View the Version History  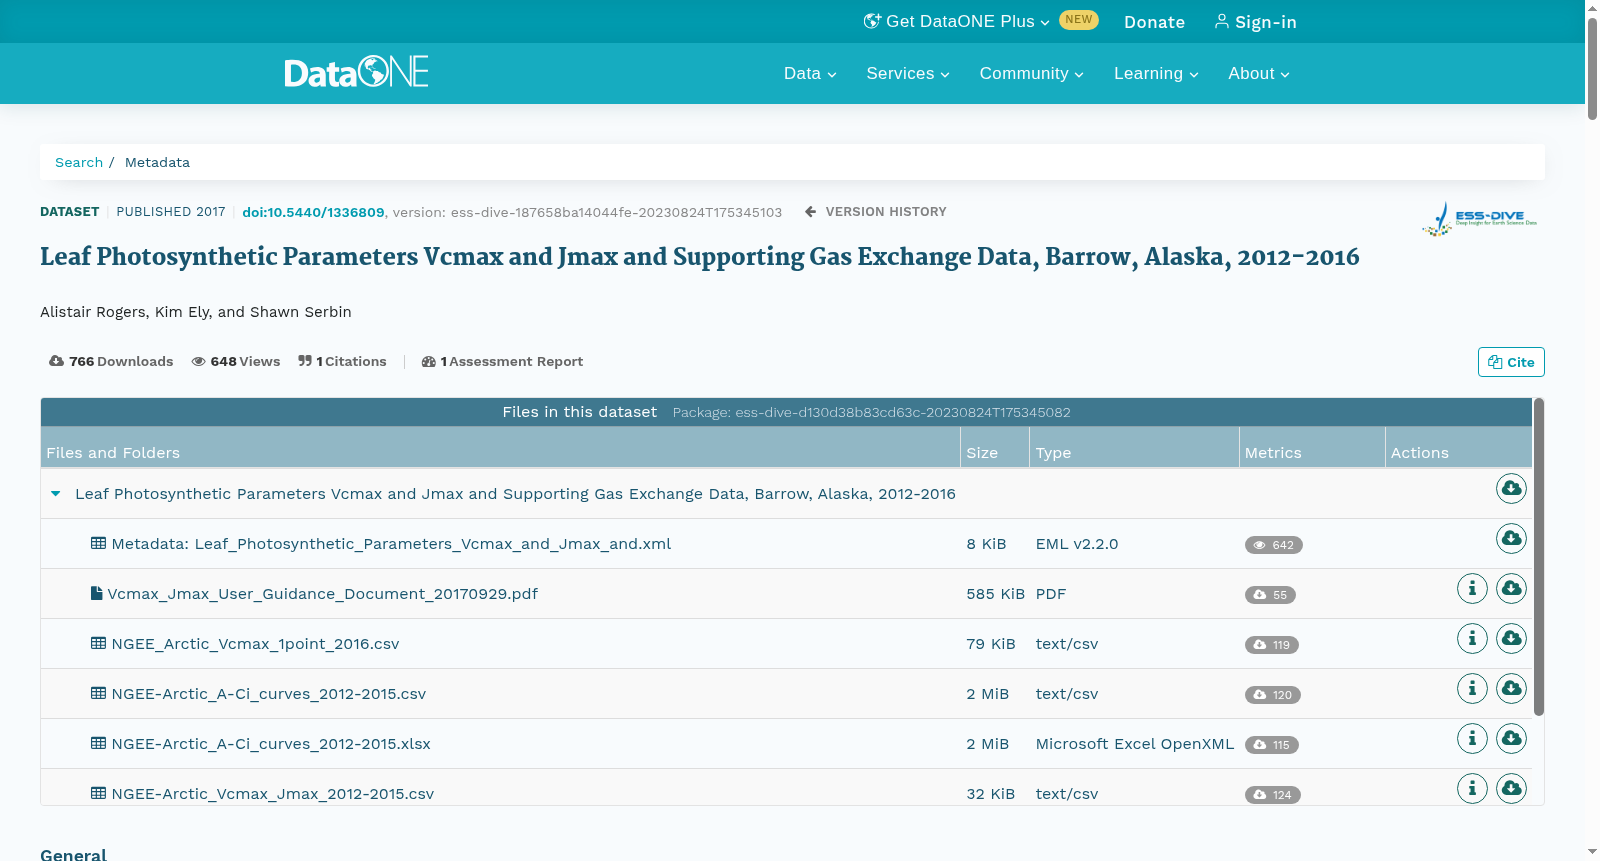[875, 212]
